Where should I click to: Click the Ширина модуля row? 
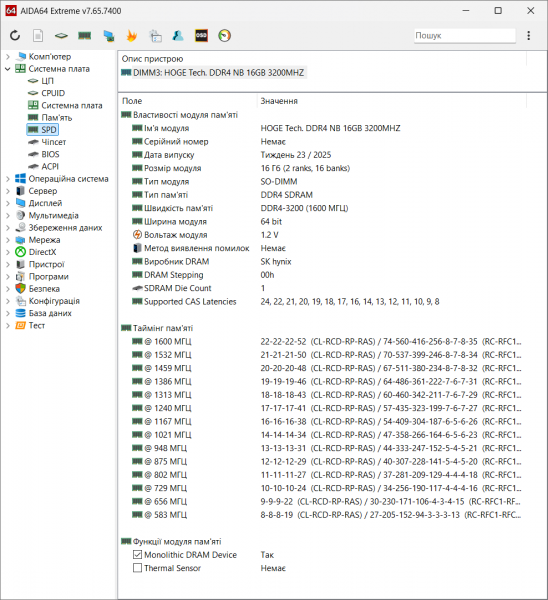[x=321, y=222]
